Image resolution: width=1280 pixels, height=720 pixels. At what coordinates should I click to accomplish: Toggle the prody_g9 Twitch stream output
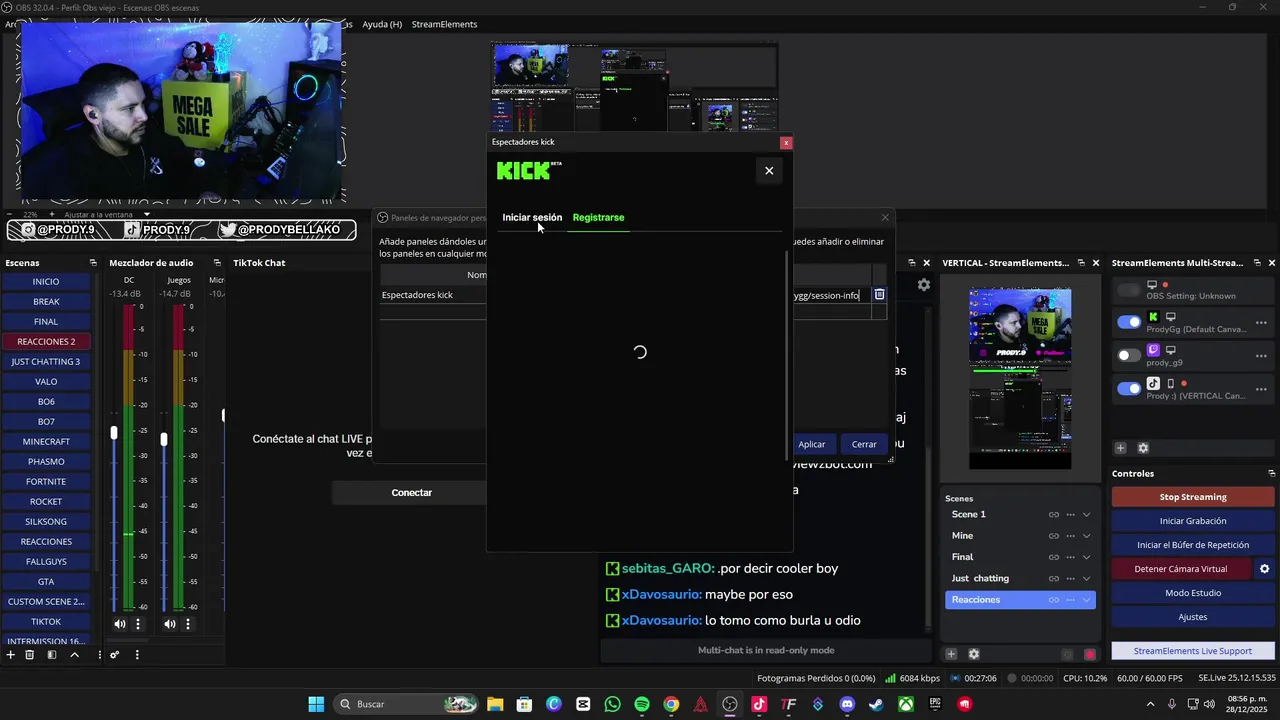pos(1129,355)
